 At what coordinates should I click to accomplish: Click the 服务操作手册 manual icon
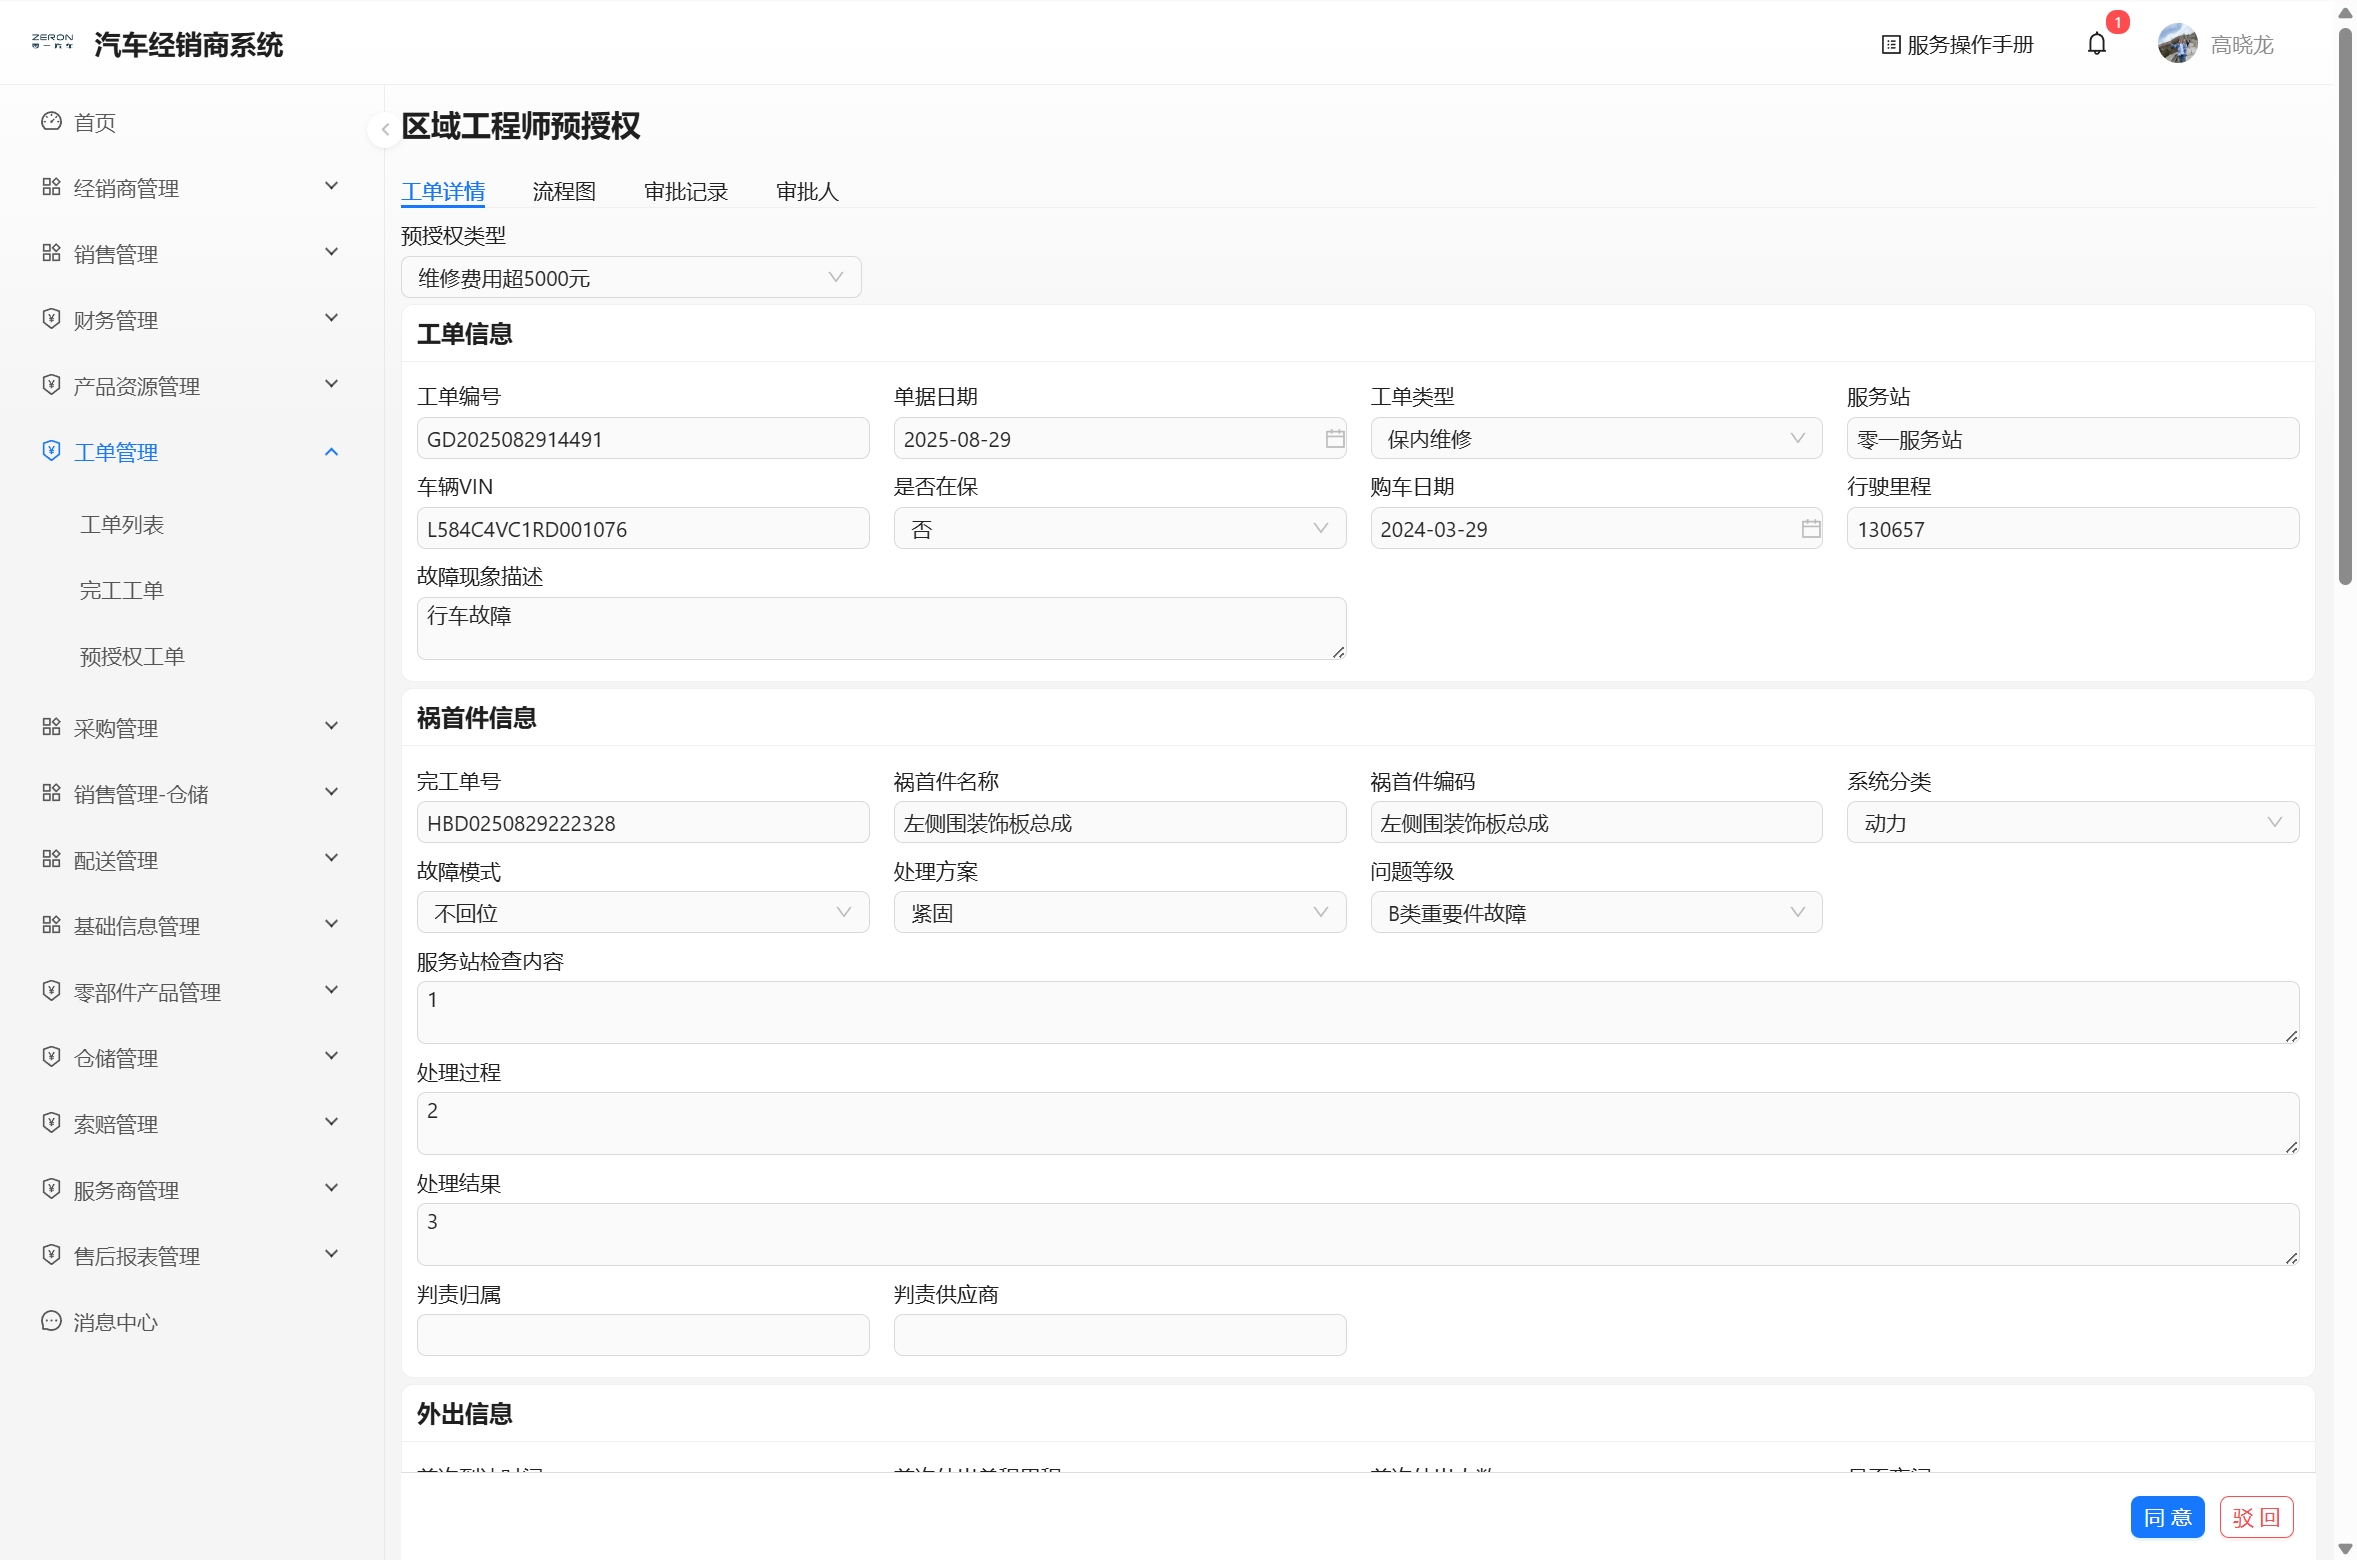(1890, 44)
